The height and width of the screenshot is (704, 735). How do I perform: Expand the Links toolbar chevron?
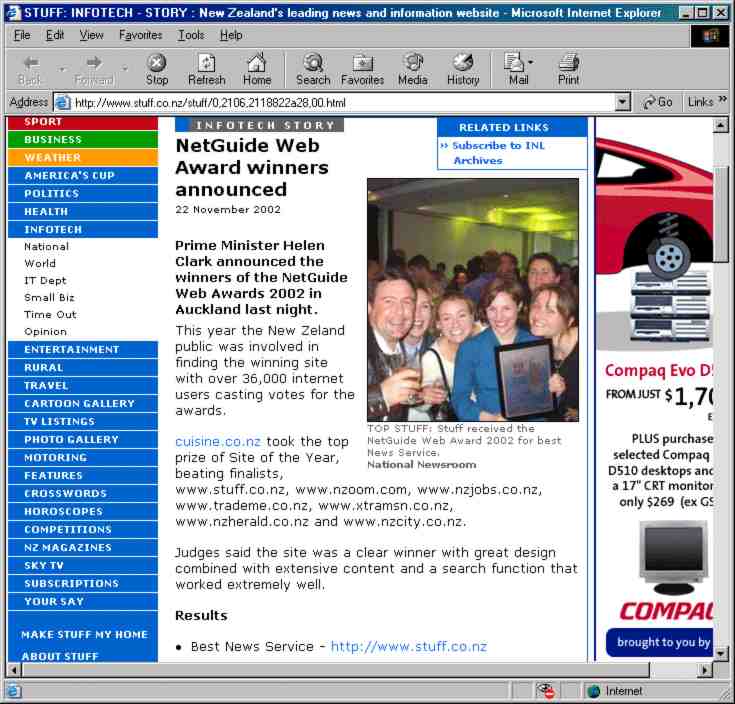click(x=723, y=101)
